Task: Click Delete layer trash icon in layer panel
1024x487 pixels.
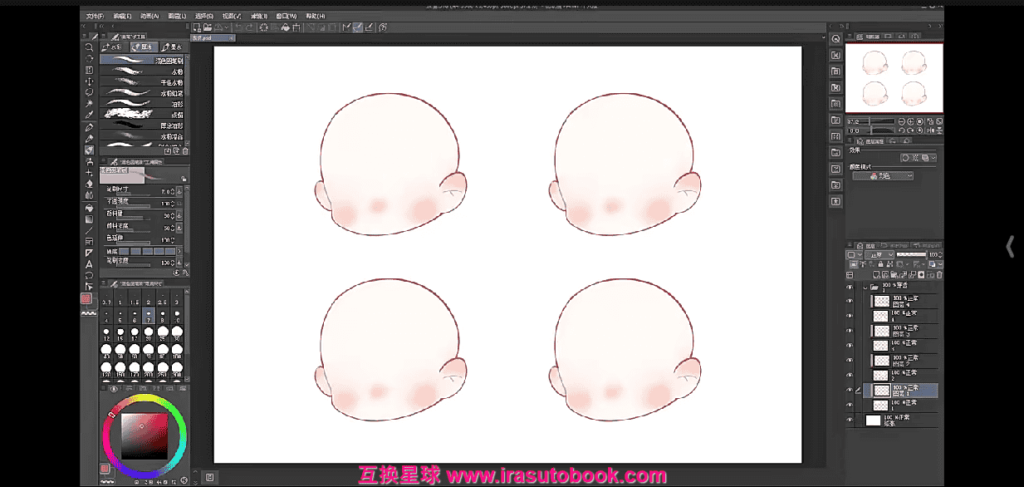Action: click(940, 274)
